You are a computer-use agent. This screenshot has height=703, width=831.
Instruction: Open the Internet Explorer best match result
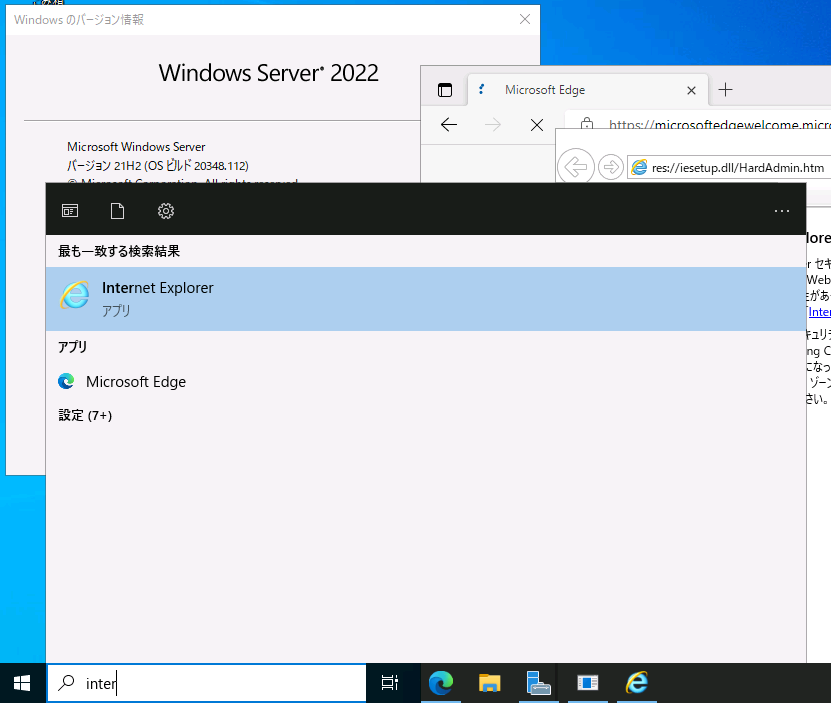[426, 298]
